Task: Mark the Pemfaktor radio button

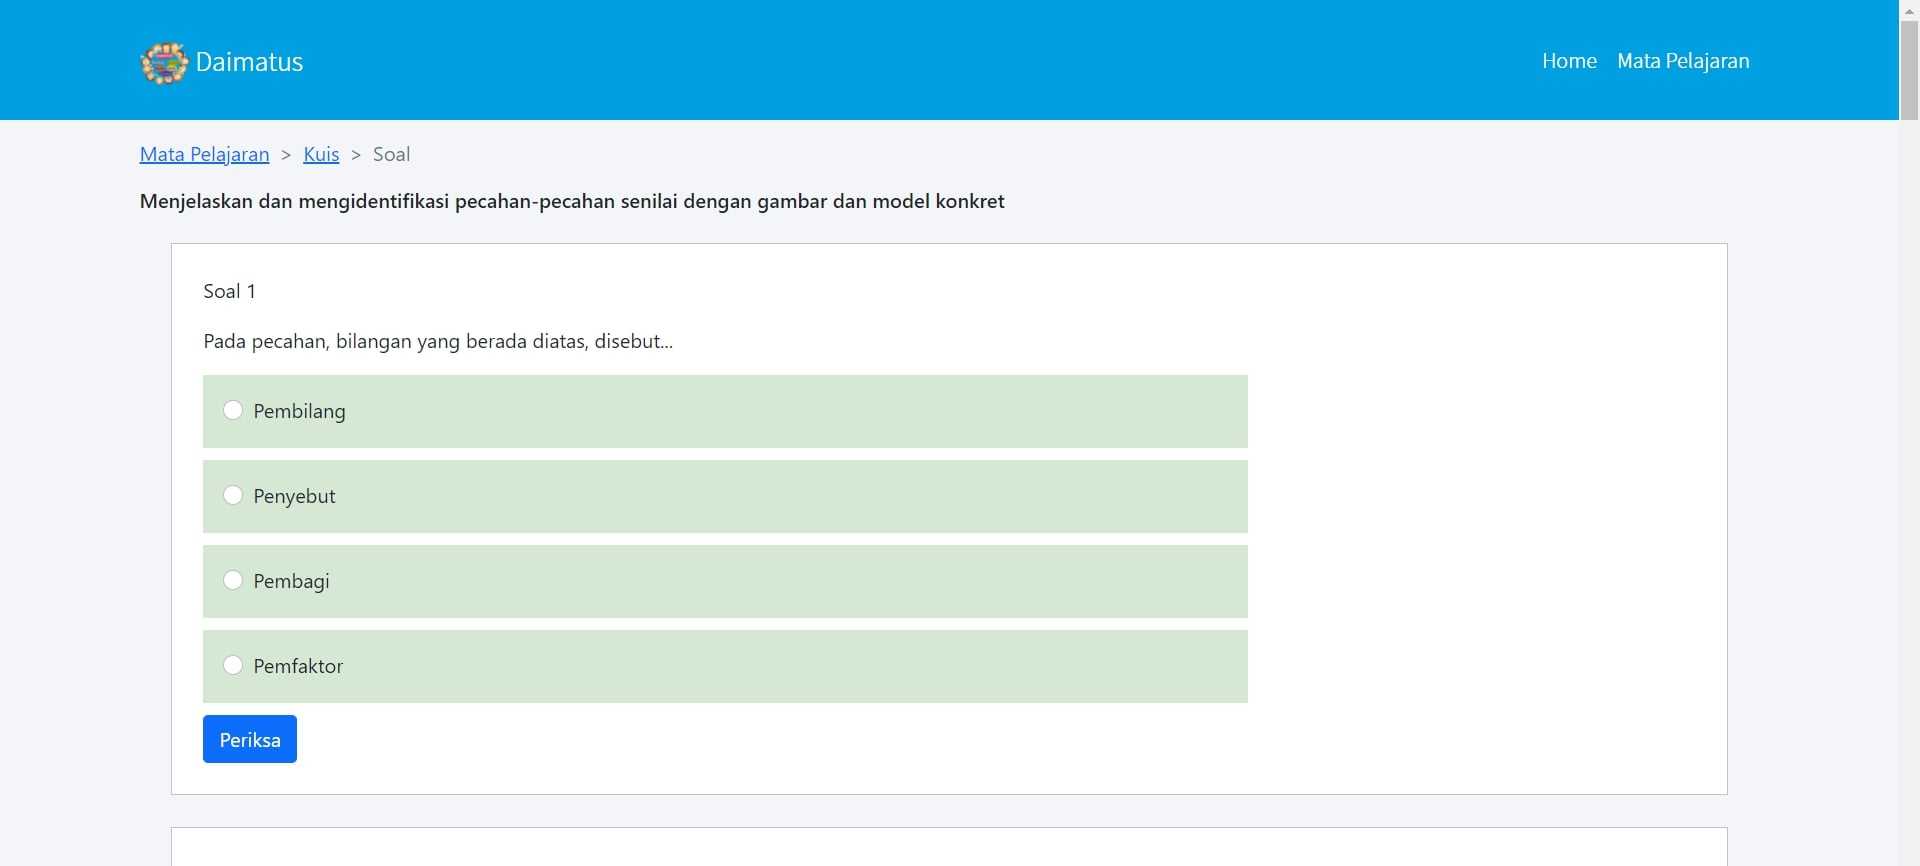Action: [233, 665]
